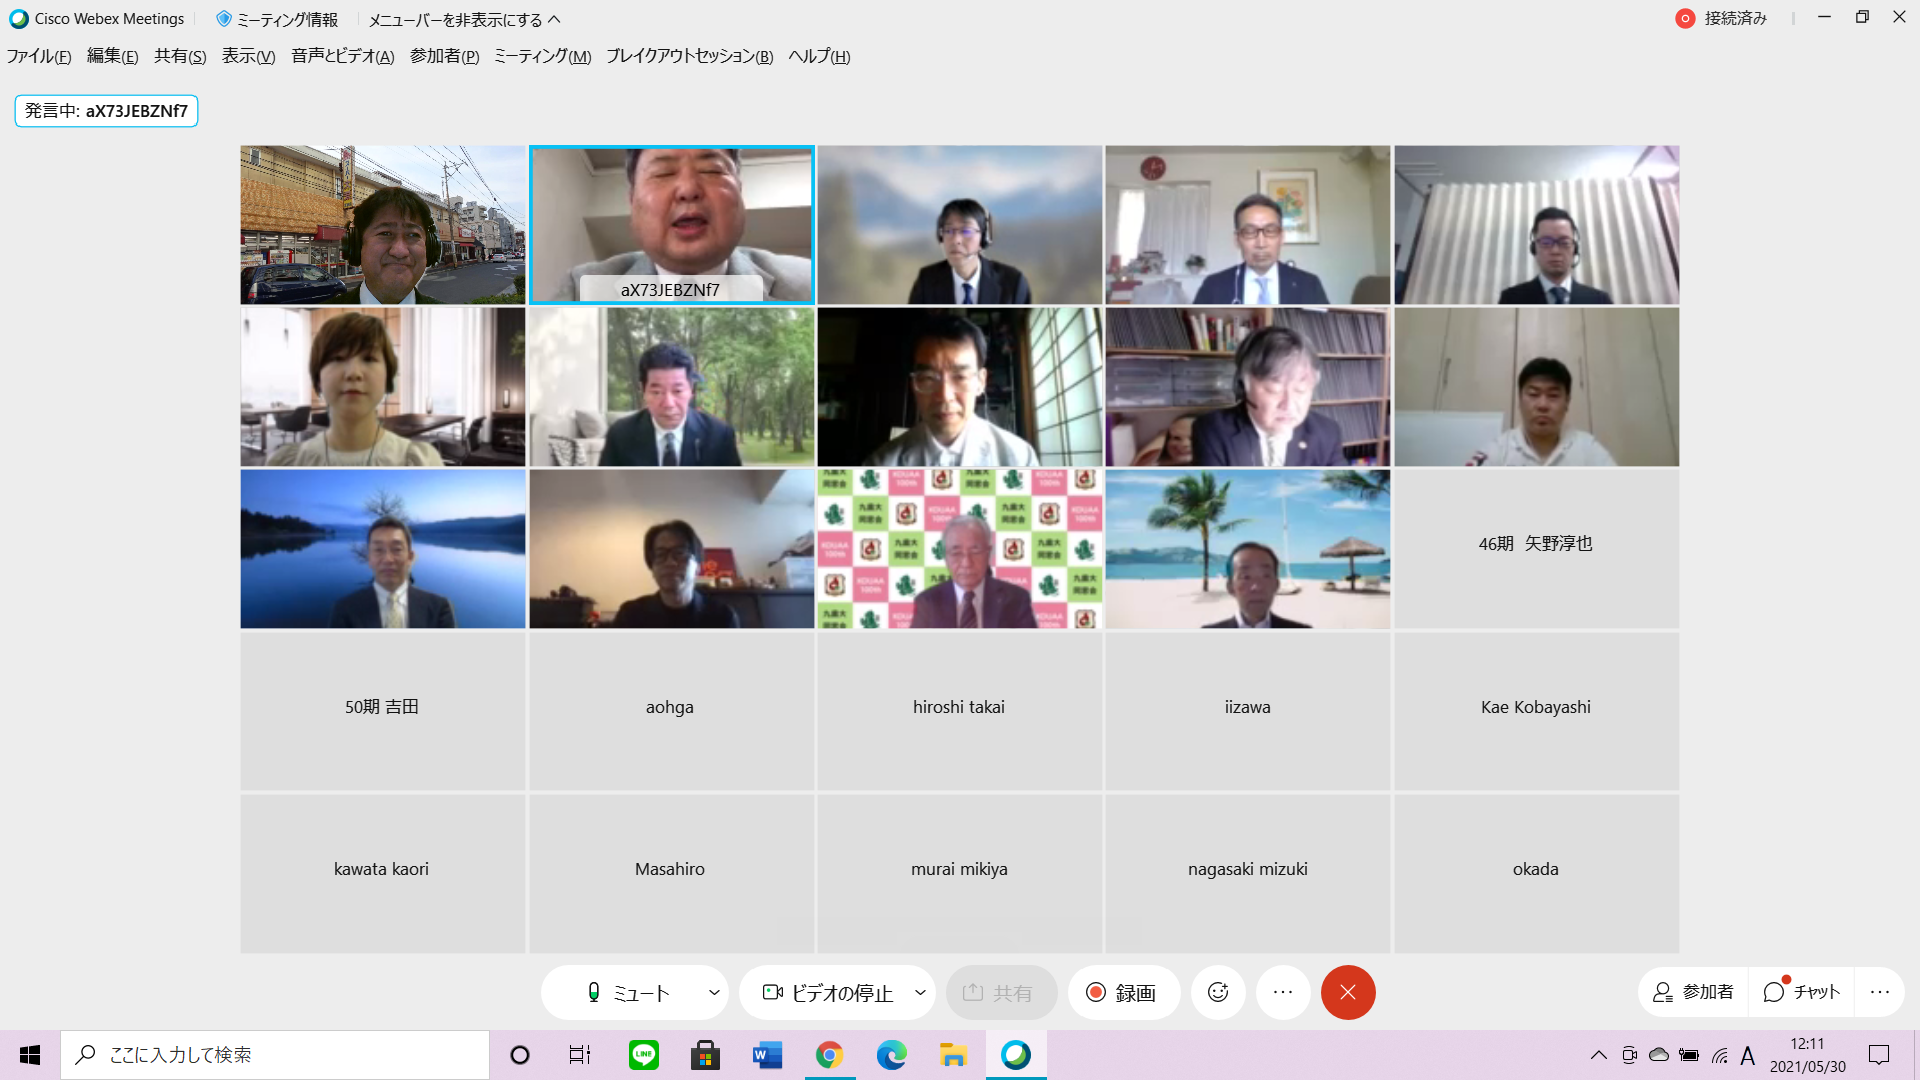Open panel options ellipsis beside チャット

tap(1880, 992)
